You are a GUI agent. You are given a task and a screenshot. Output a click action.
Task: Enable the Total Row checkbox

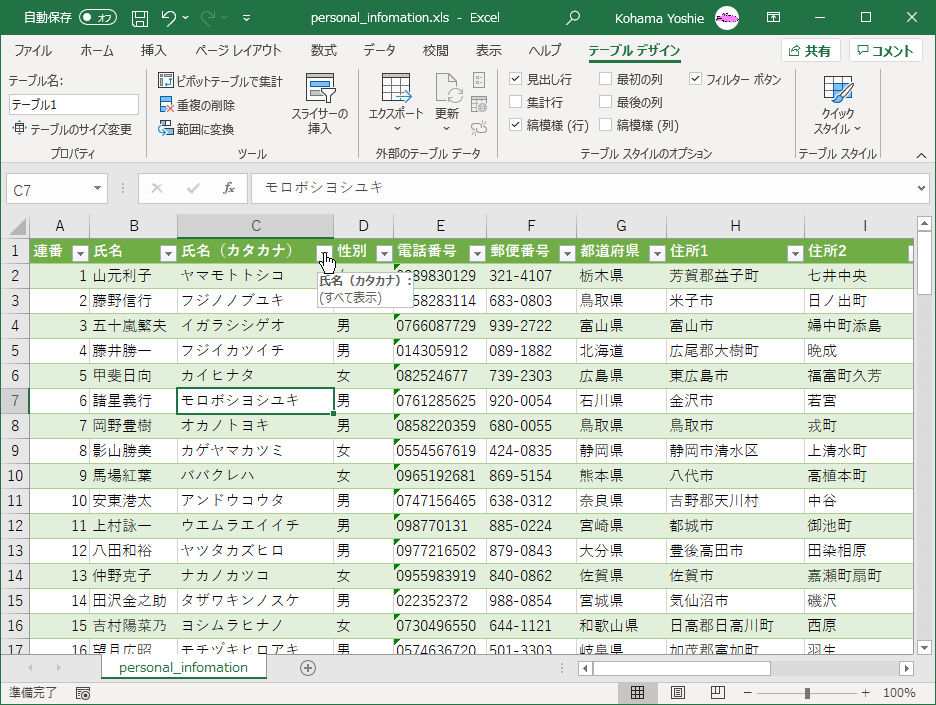point(516,102)
